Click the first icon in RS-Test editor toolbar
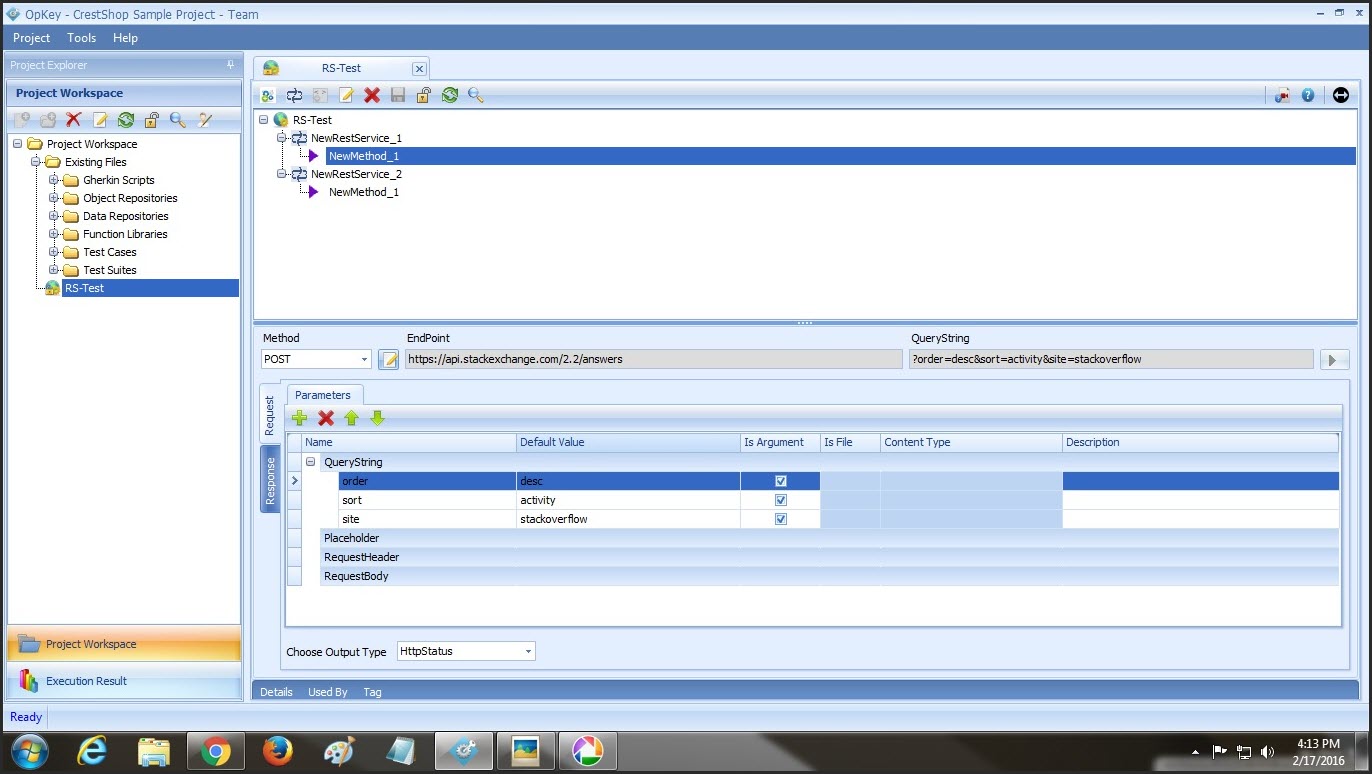 [x=268, y=95]
